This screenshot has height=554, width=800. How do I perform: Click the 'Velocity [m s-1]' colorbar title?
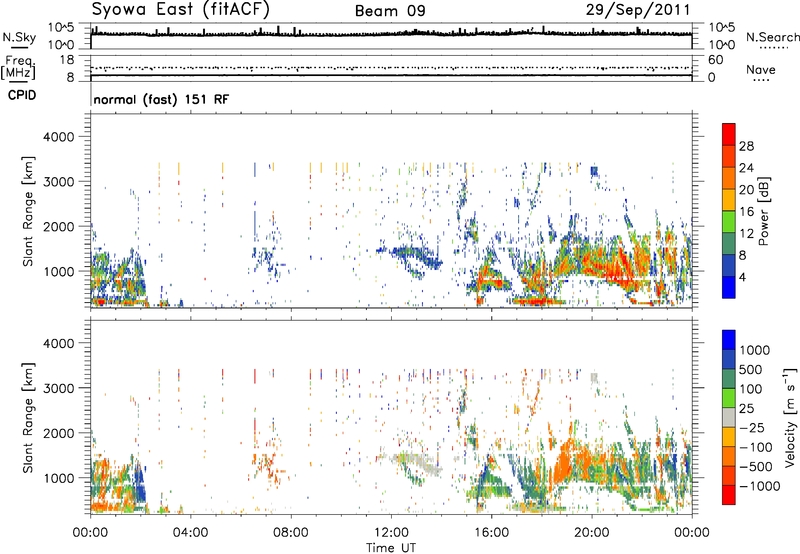tap(790, 417)
